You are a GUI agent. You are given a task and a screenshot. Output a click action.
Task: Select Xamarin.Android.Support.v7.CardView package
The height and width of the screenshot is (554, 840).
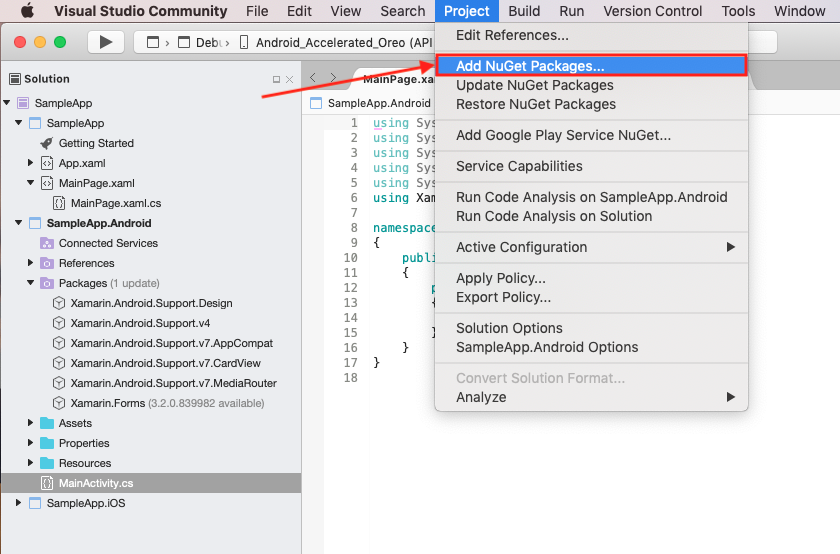pyautogui.click(x=165, y=363)
